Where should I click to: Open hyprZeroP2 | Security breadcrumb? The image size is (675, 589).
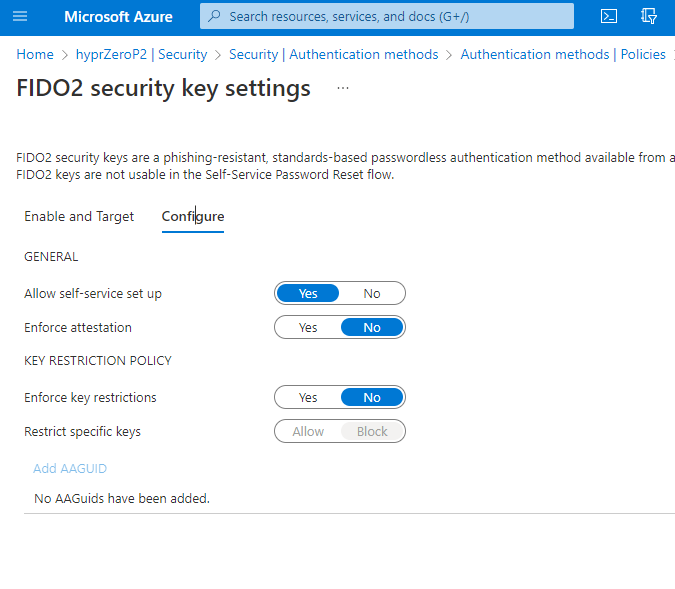[141, 54]
